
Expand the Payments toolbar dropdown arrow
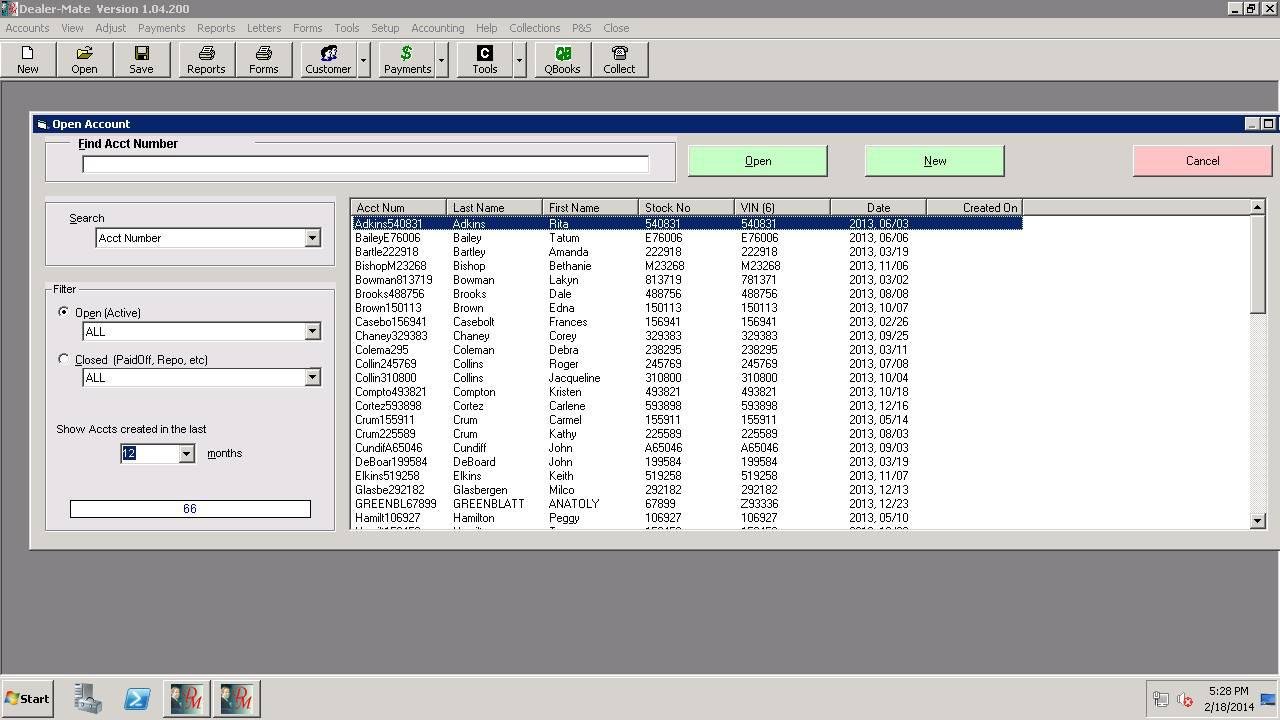441,59
